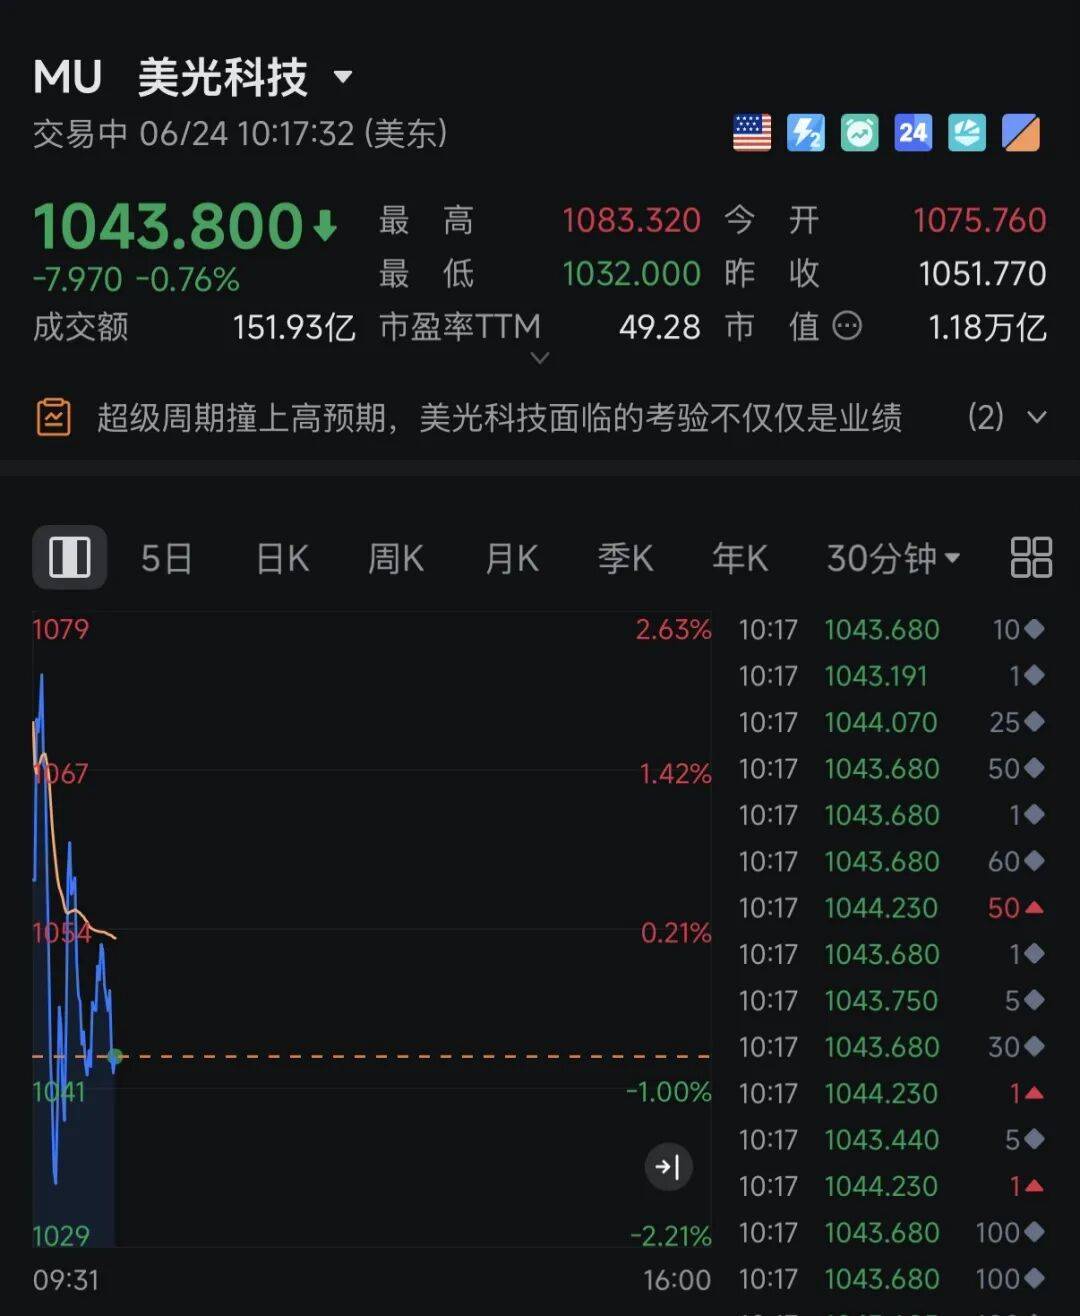The image size is (1080, 1316).
Task: Open the green alarm clock alert icon
Action: 860,133
